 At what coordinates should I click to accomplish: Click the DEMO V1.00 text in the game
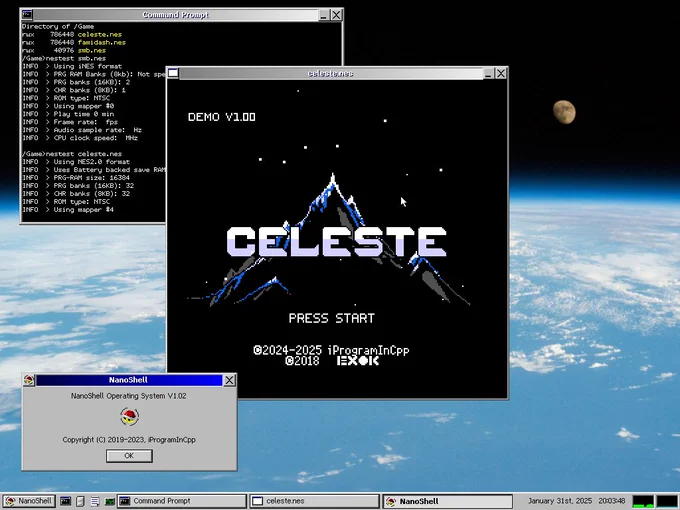(x=222, y=117)
